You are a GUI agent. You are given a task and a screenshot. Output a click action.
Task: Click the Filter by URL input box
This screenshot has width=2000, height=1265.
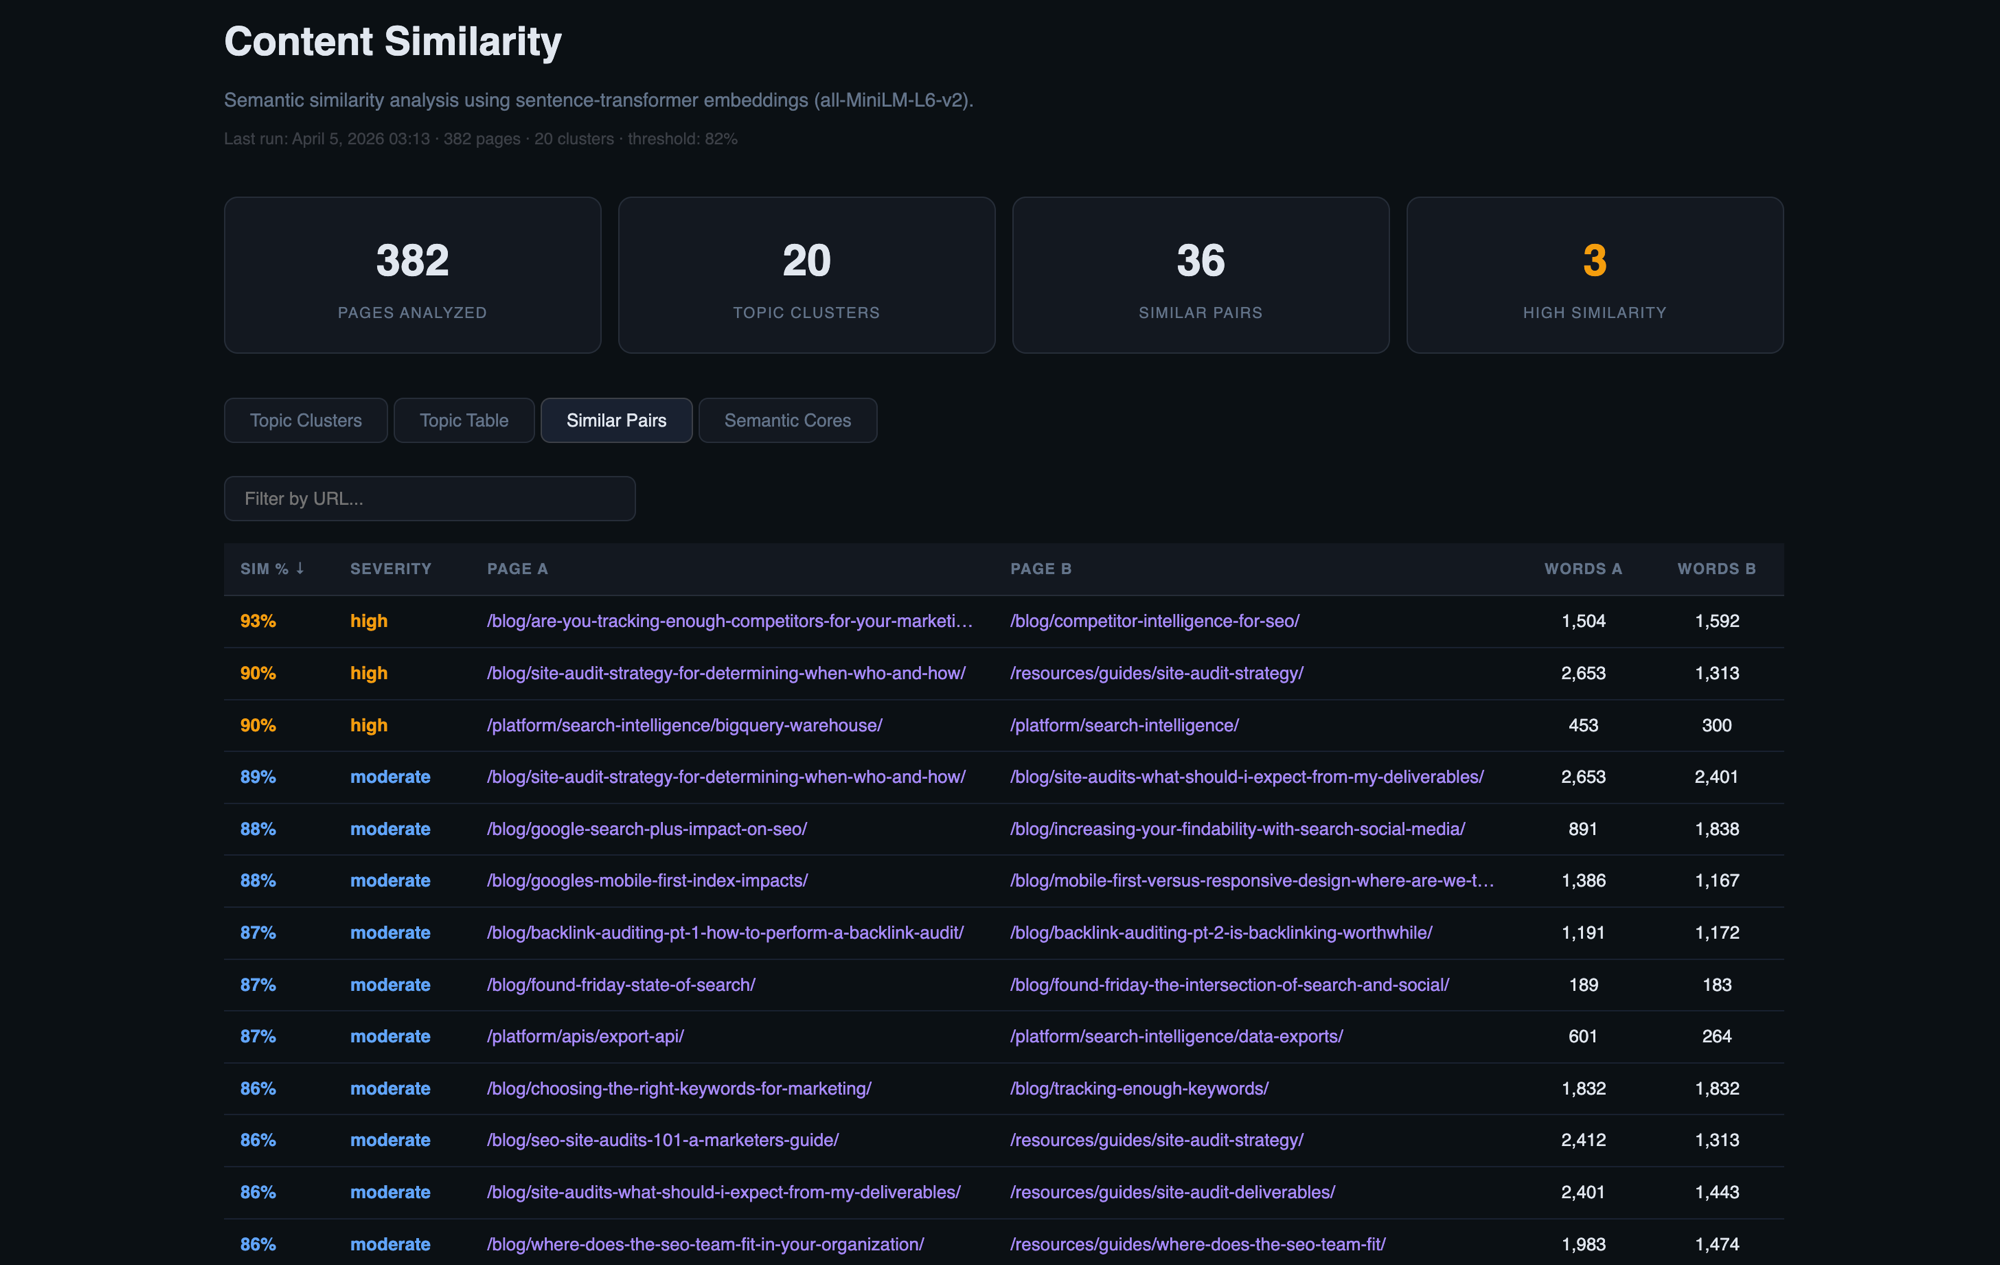(x=429, y=498)
